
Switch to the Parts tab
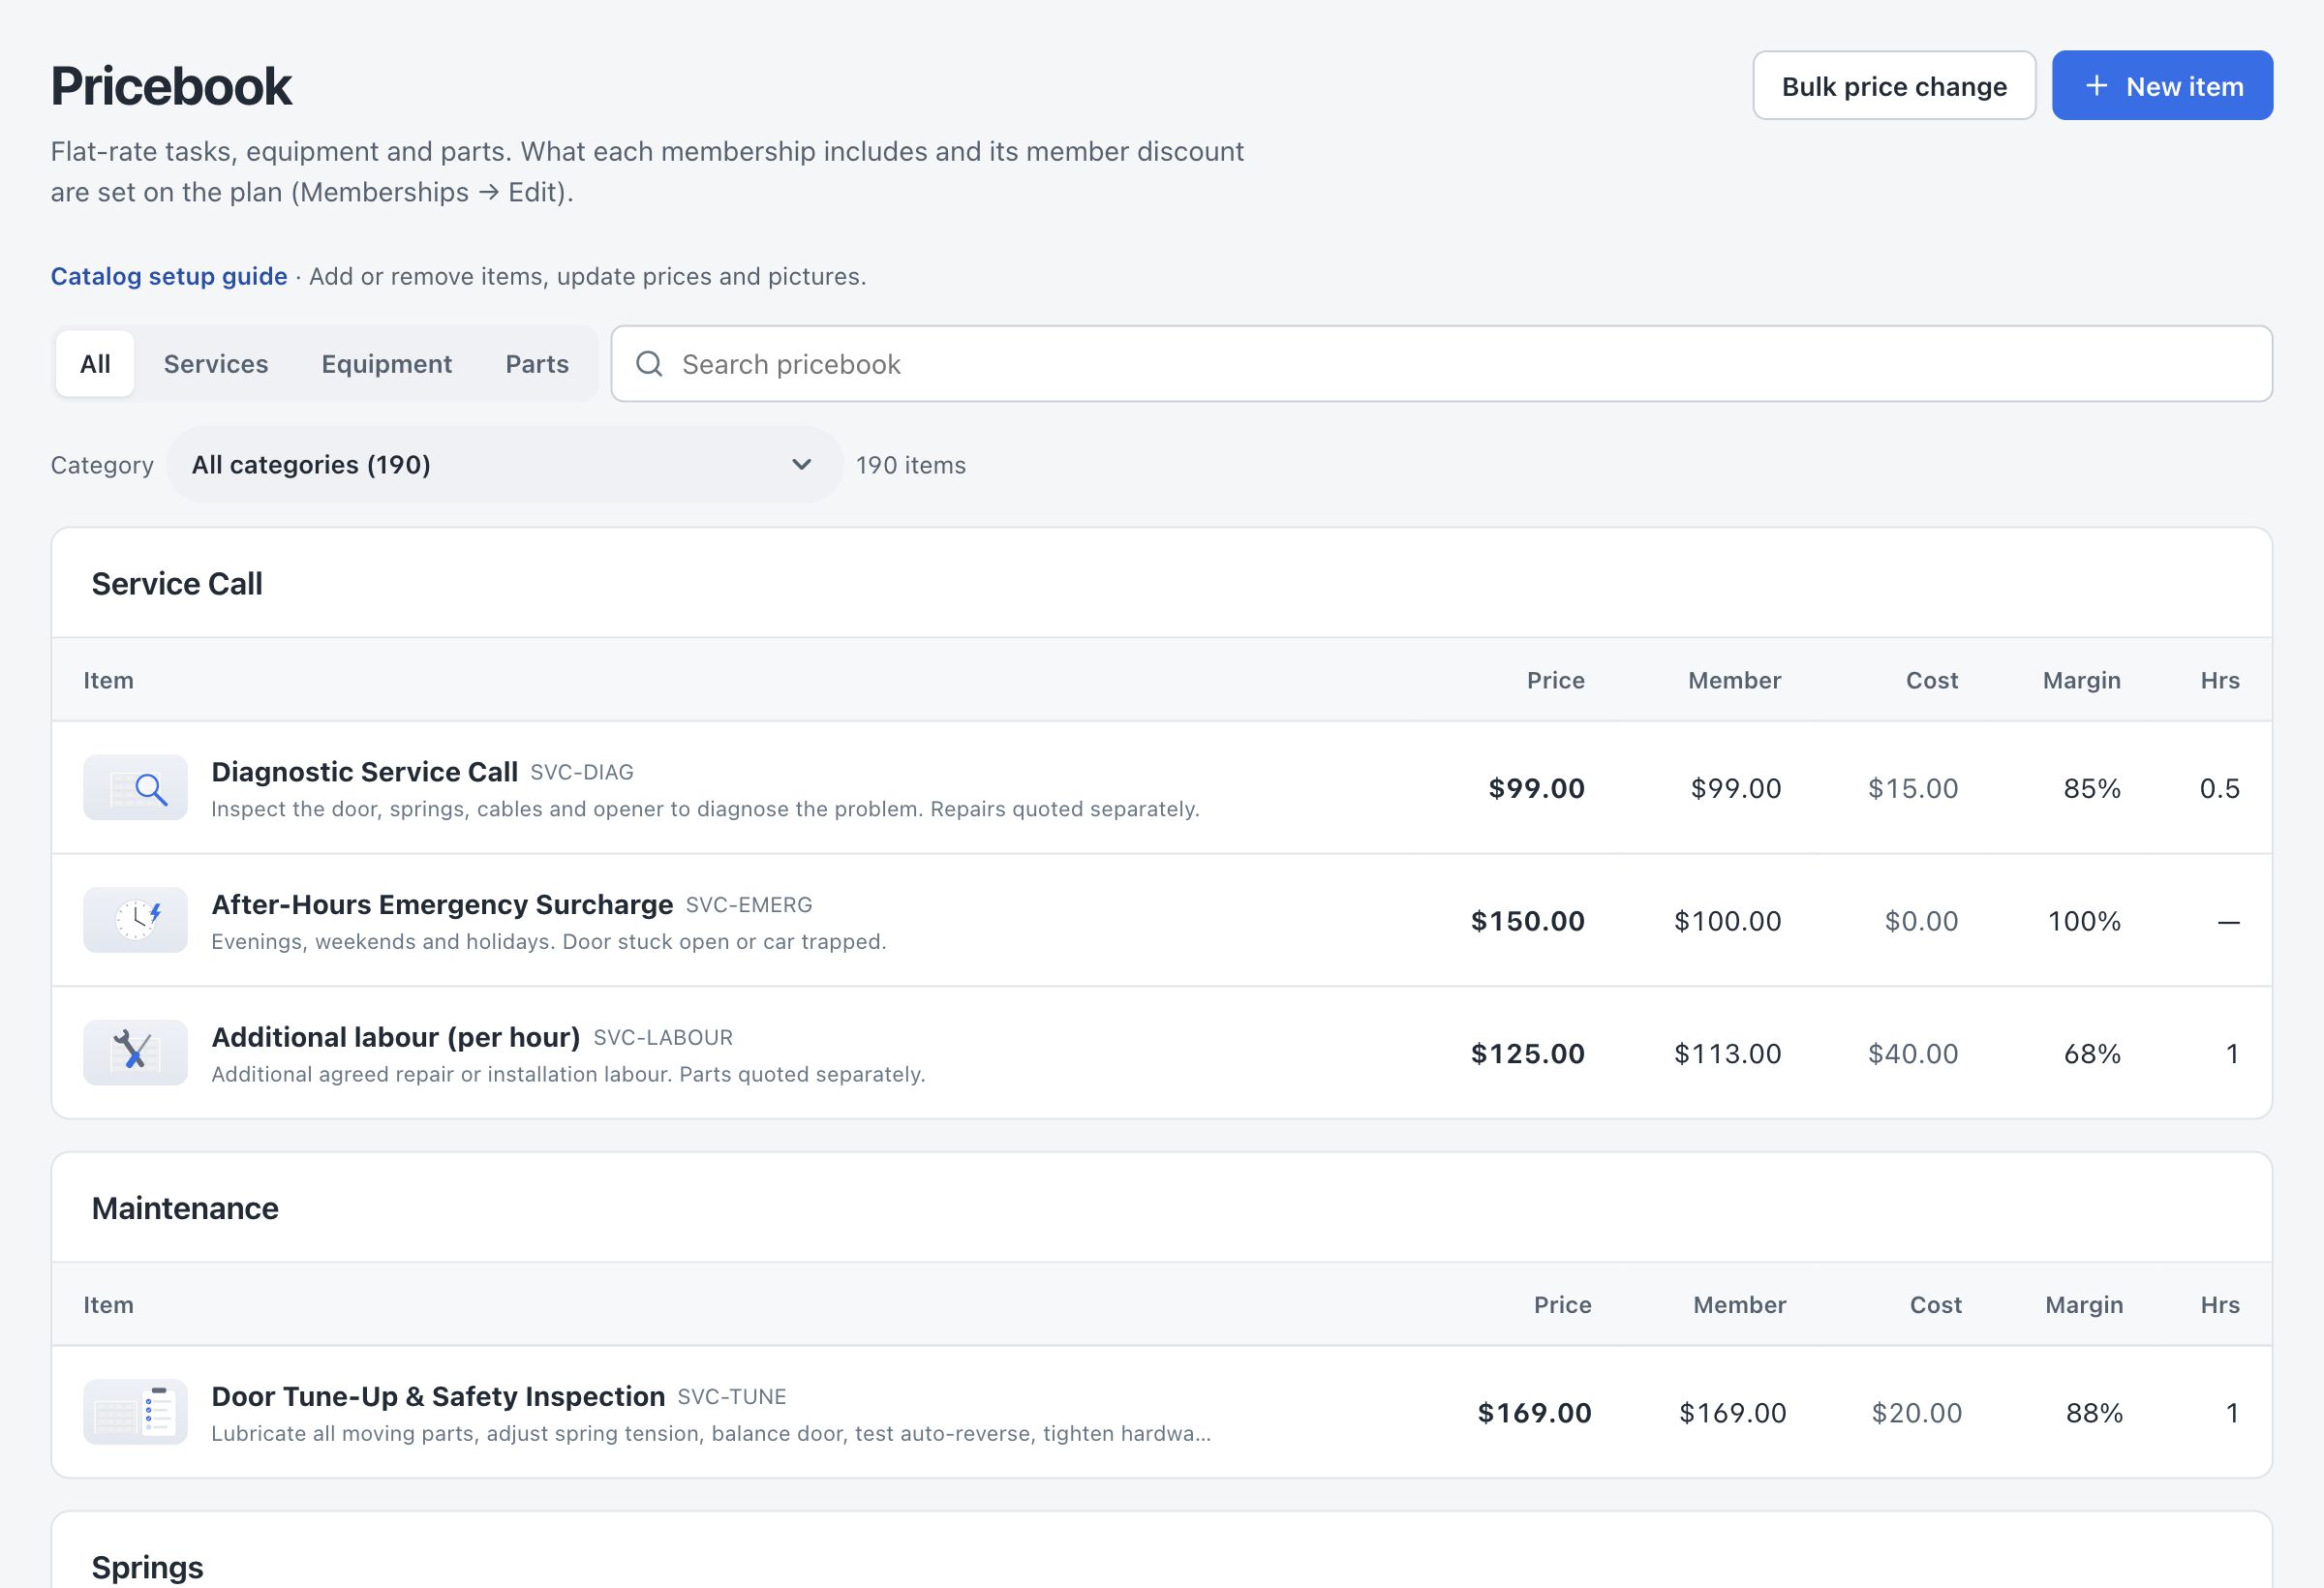tap(537, 364)
